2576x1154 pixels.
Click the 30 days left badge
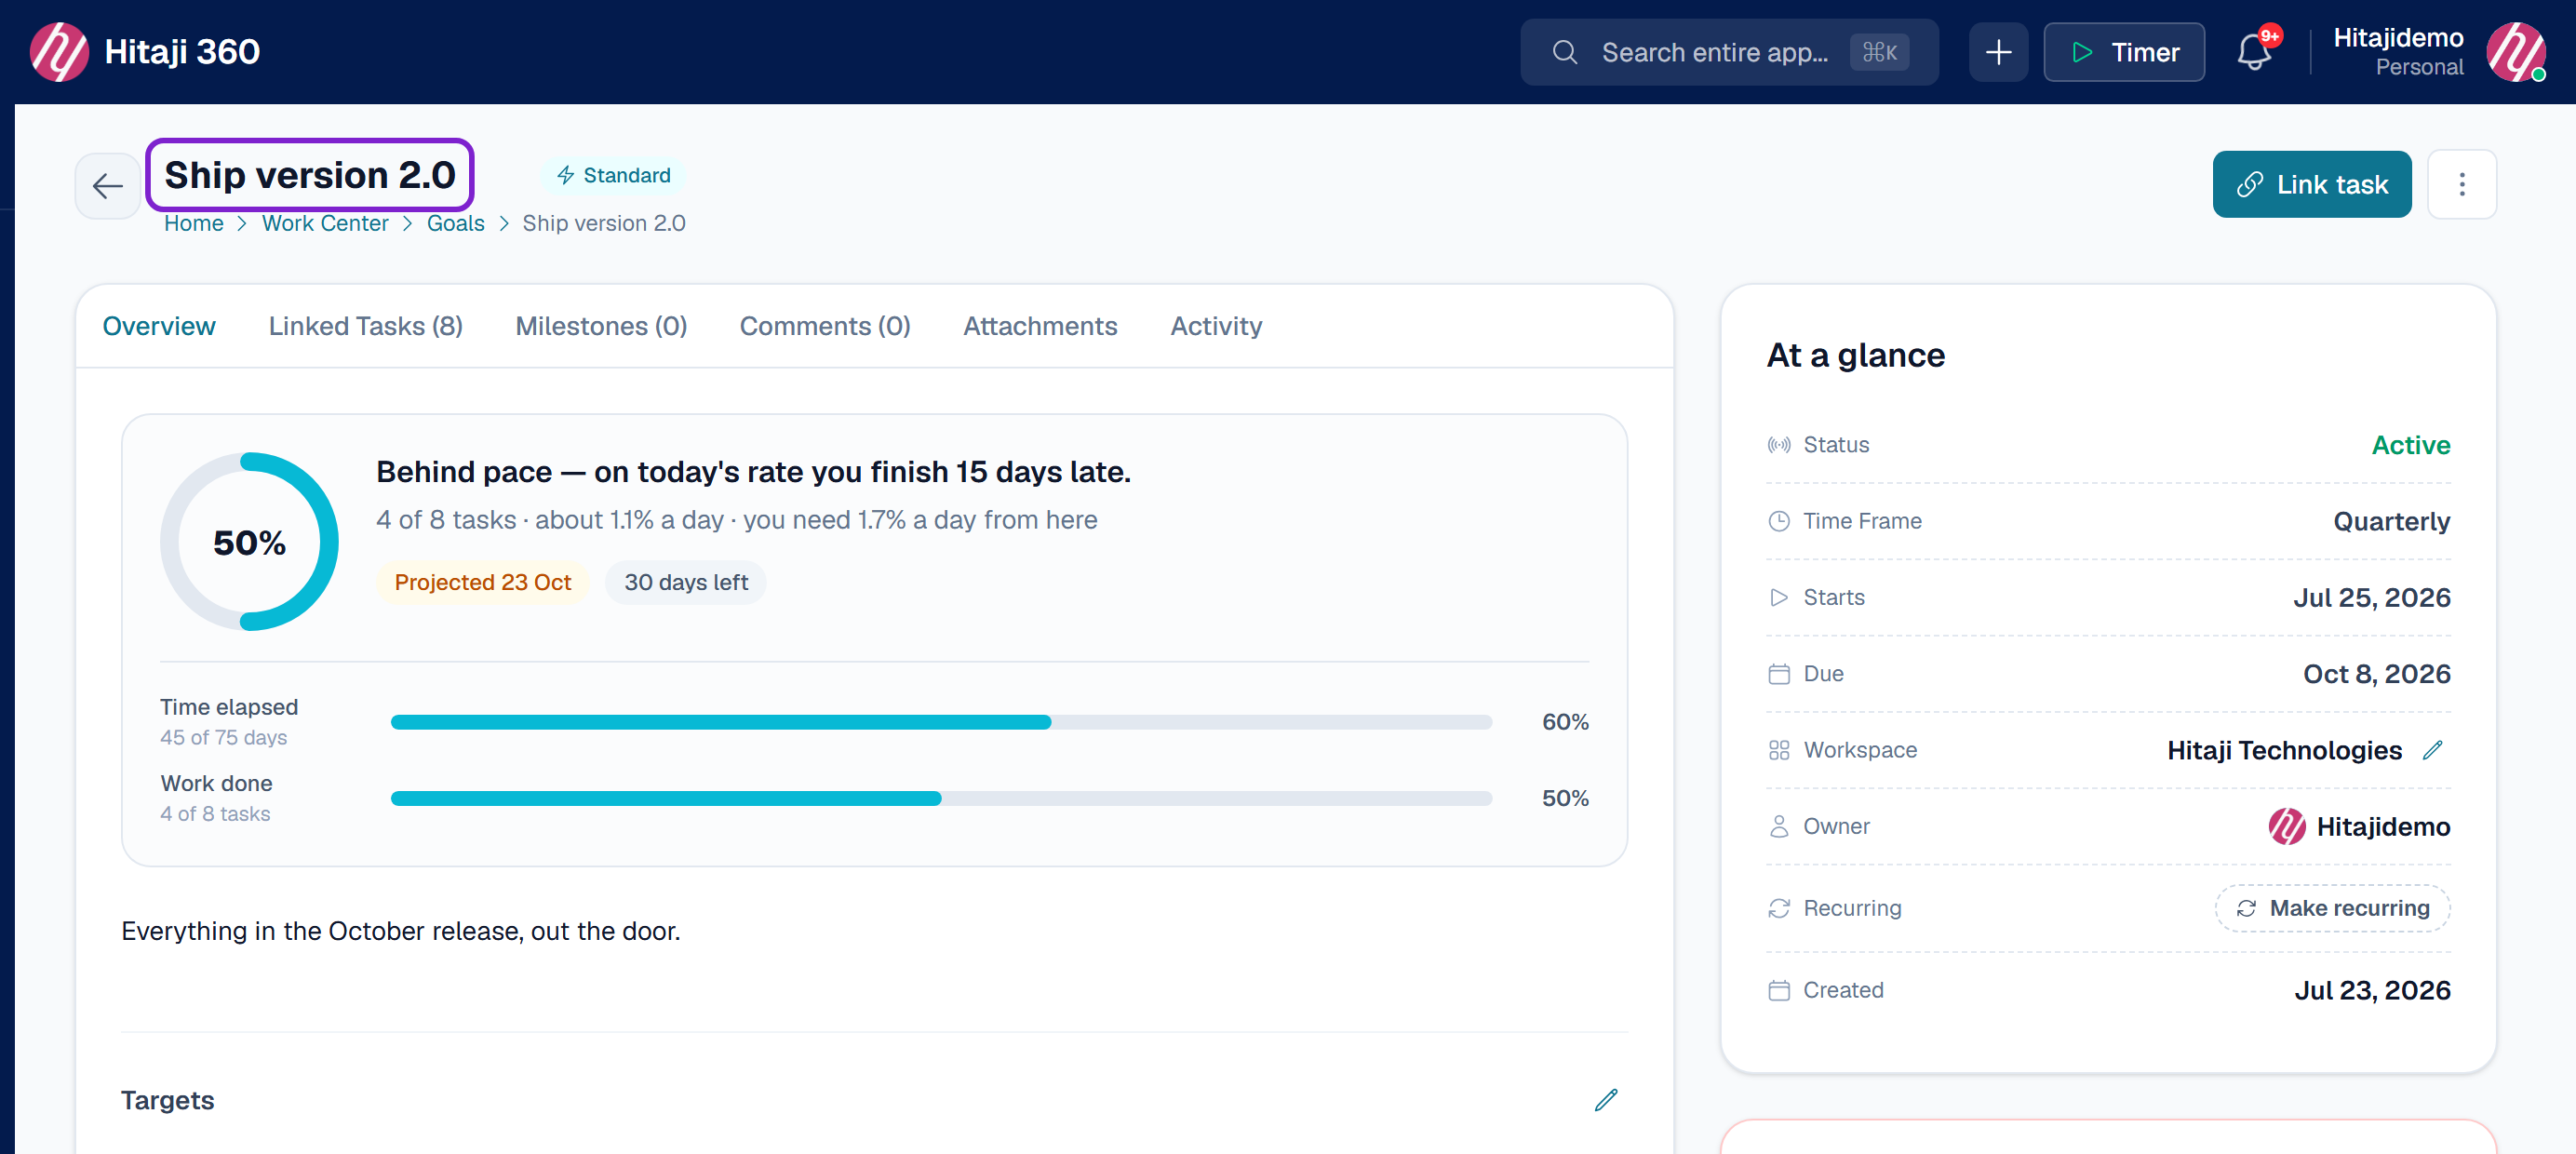[686, 582]
